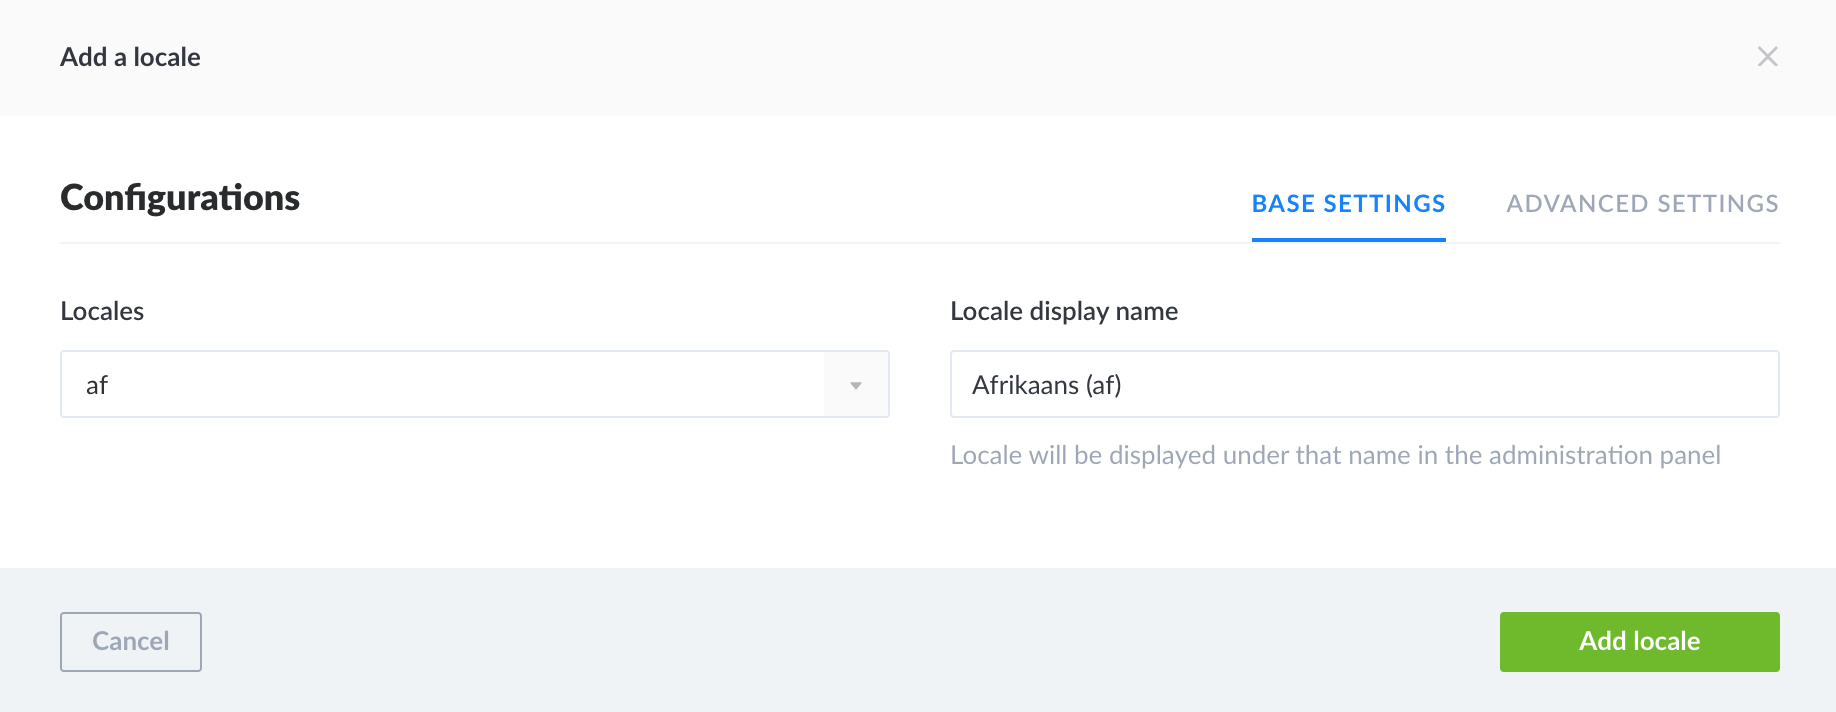Select the 'af' value in Locales field
This screenshot has width=1836, height=712.
tap(400, 383)
